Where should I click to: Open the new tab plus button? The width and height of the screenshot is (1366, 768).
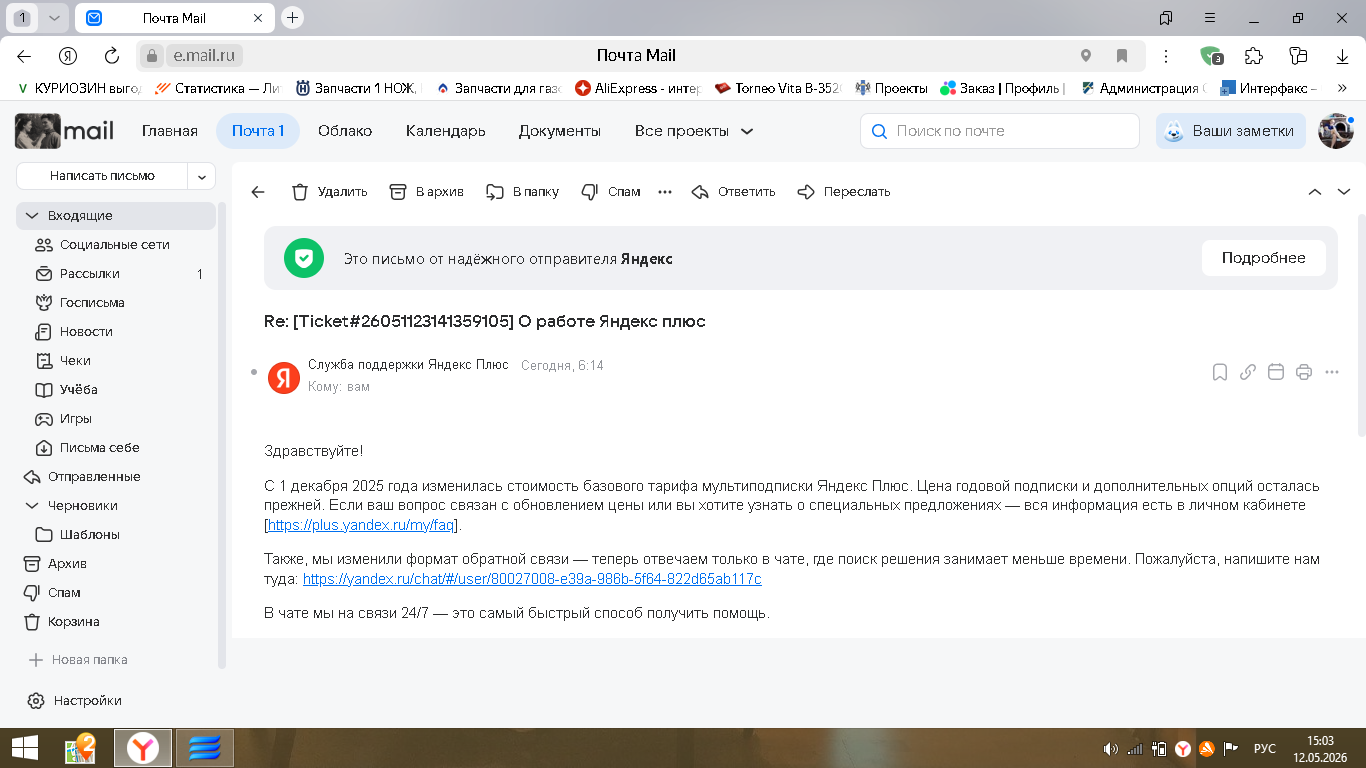coord(292,18)
